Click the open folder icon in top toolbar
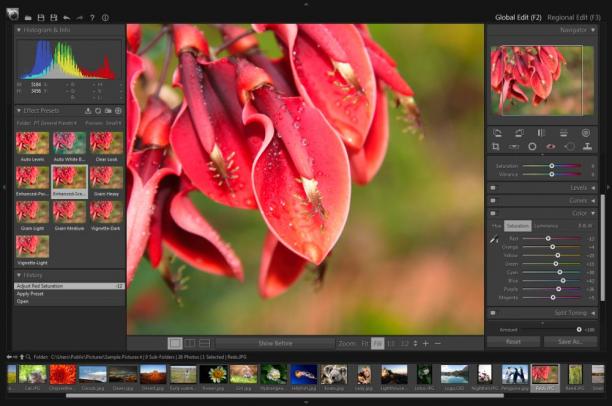 click(28, 18)
